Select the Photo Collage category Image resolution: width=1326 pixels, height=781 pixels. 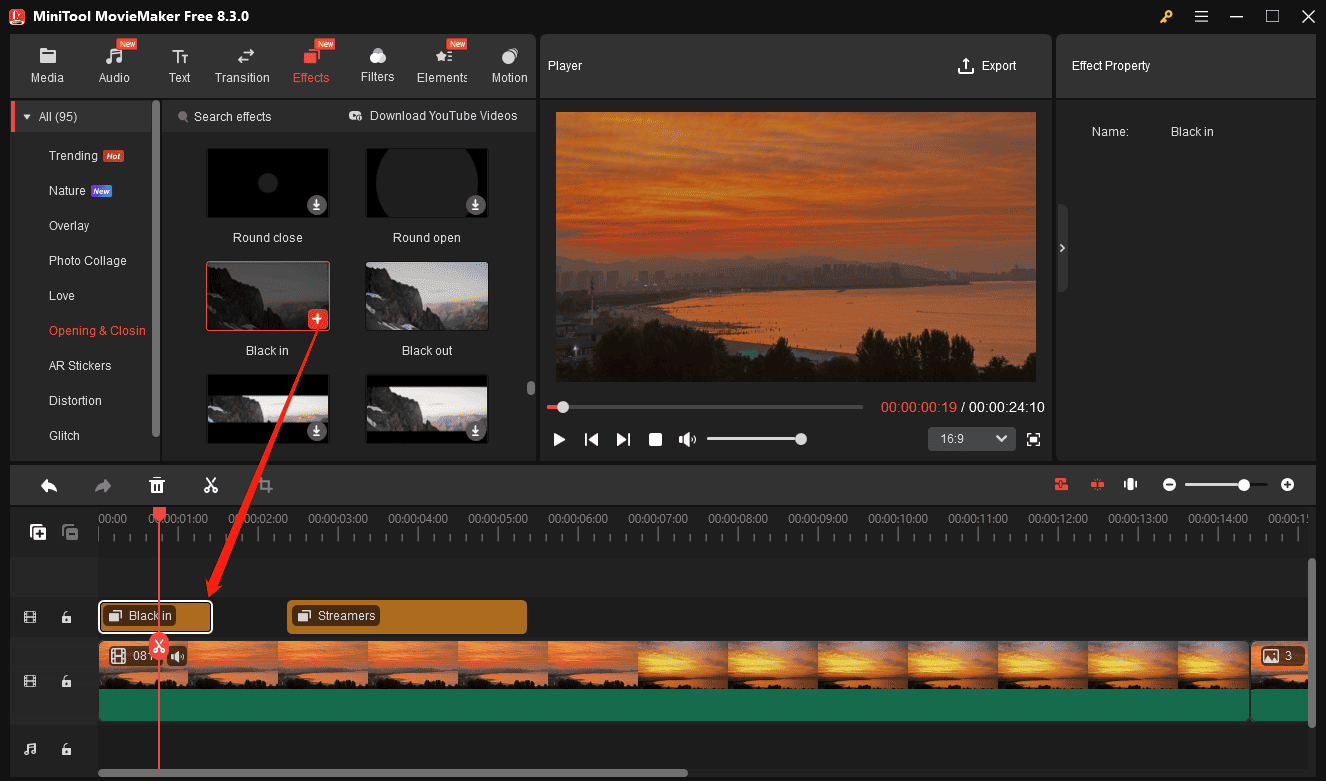[87, 261]
